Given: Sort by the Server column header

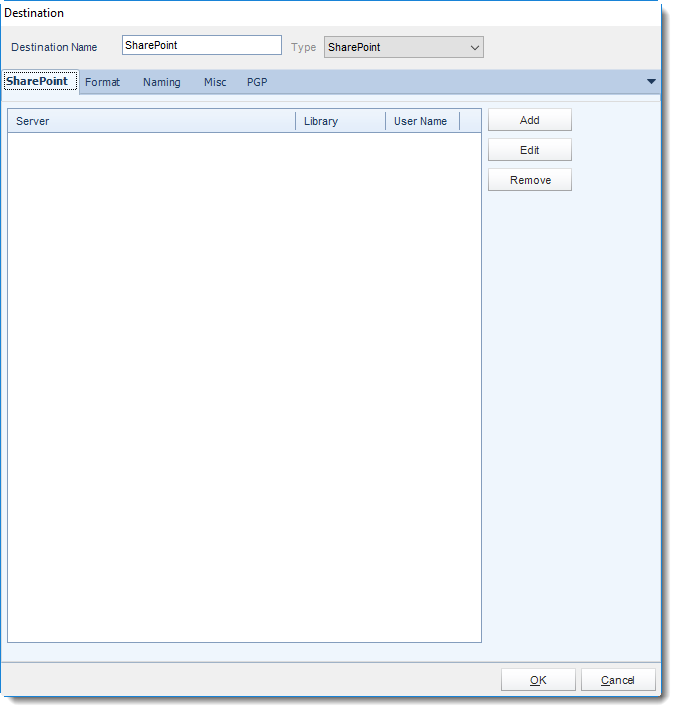Looking at the screenshot, I should [152, 121].
